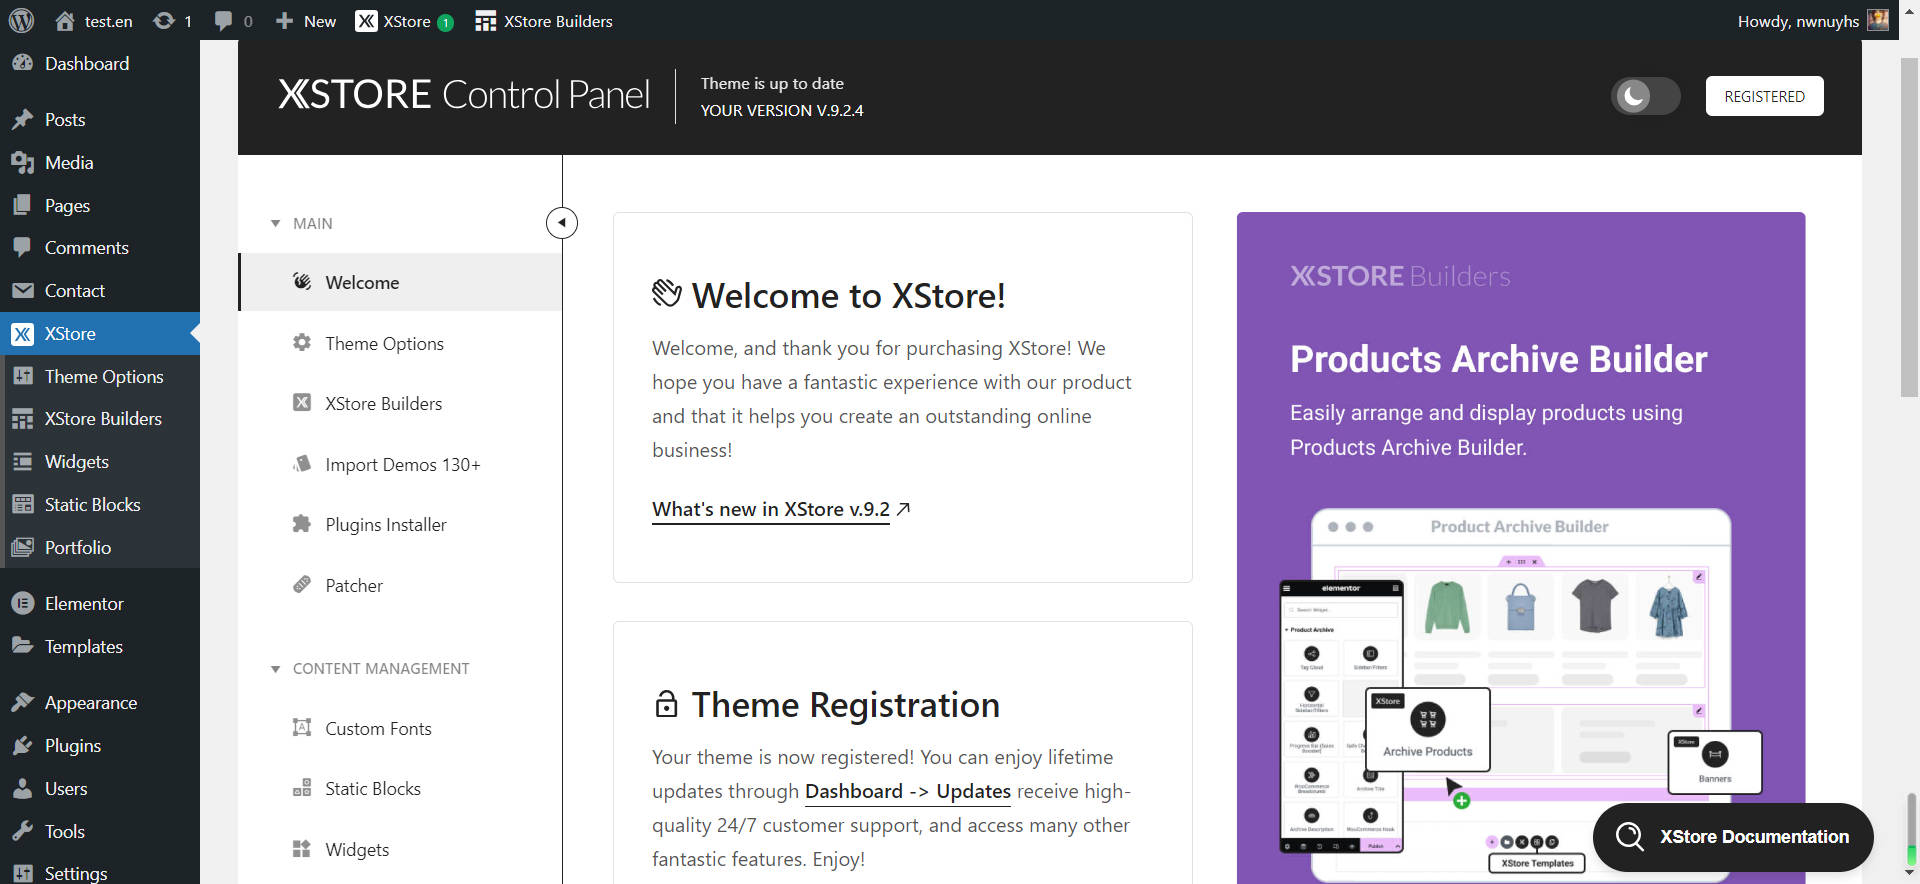Open Widgets in WordPress sidebar submenu

(x=100, y=461)
